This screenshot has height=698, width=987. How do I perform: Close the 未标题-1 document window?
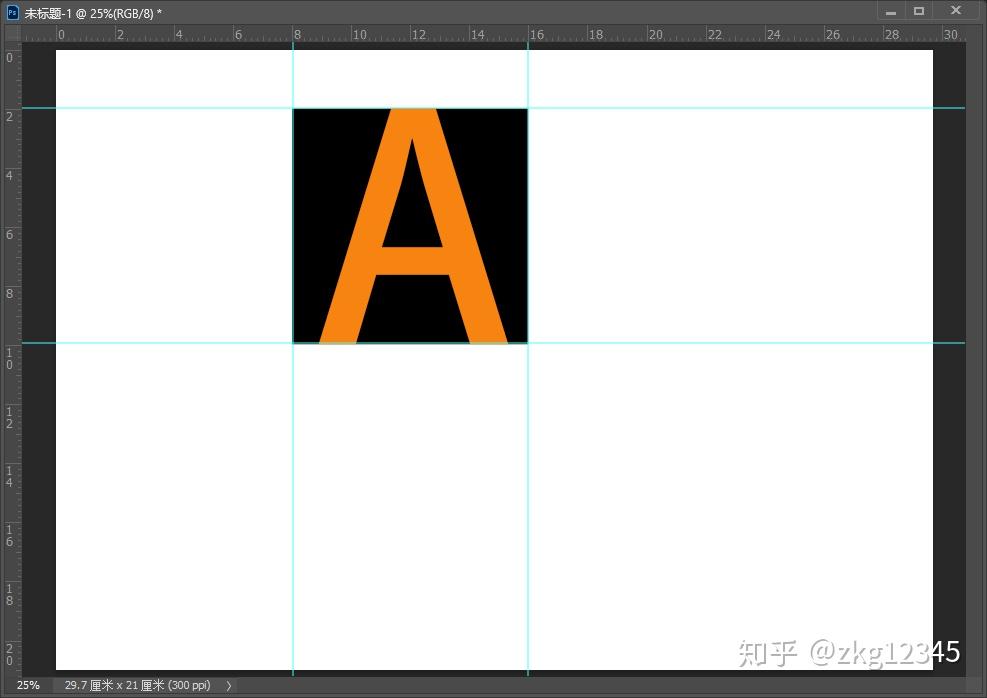[x=956, y=11]
